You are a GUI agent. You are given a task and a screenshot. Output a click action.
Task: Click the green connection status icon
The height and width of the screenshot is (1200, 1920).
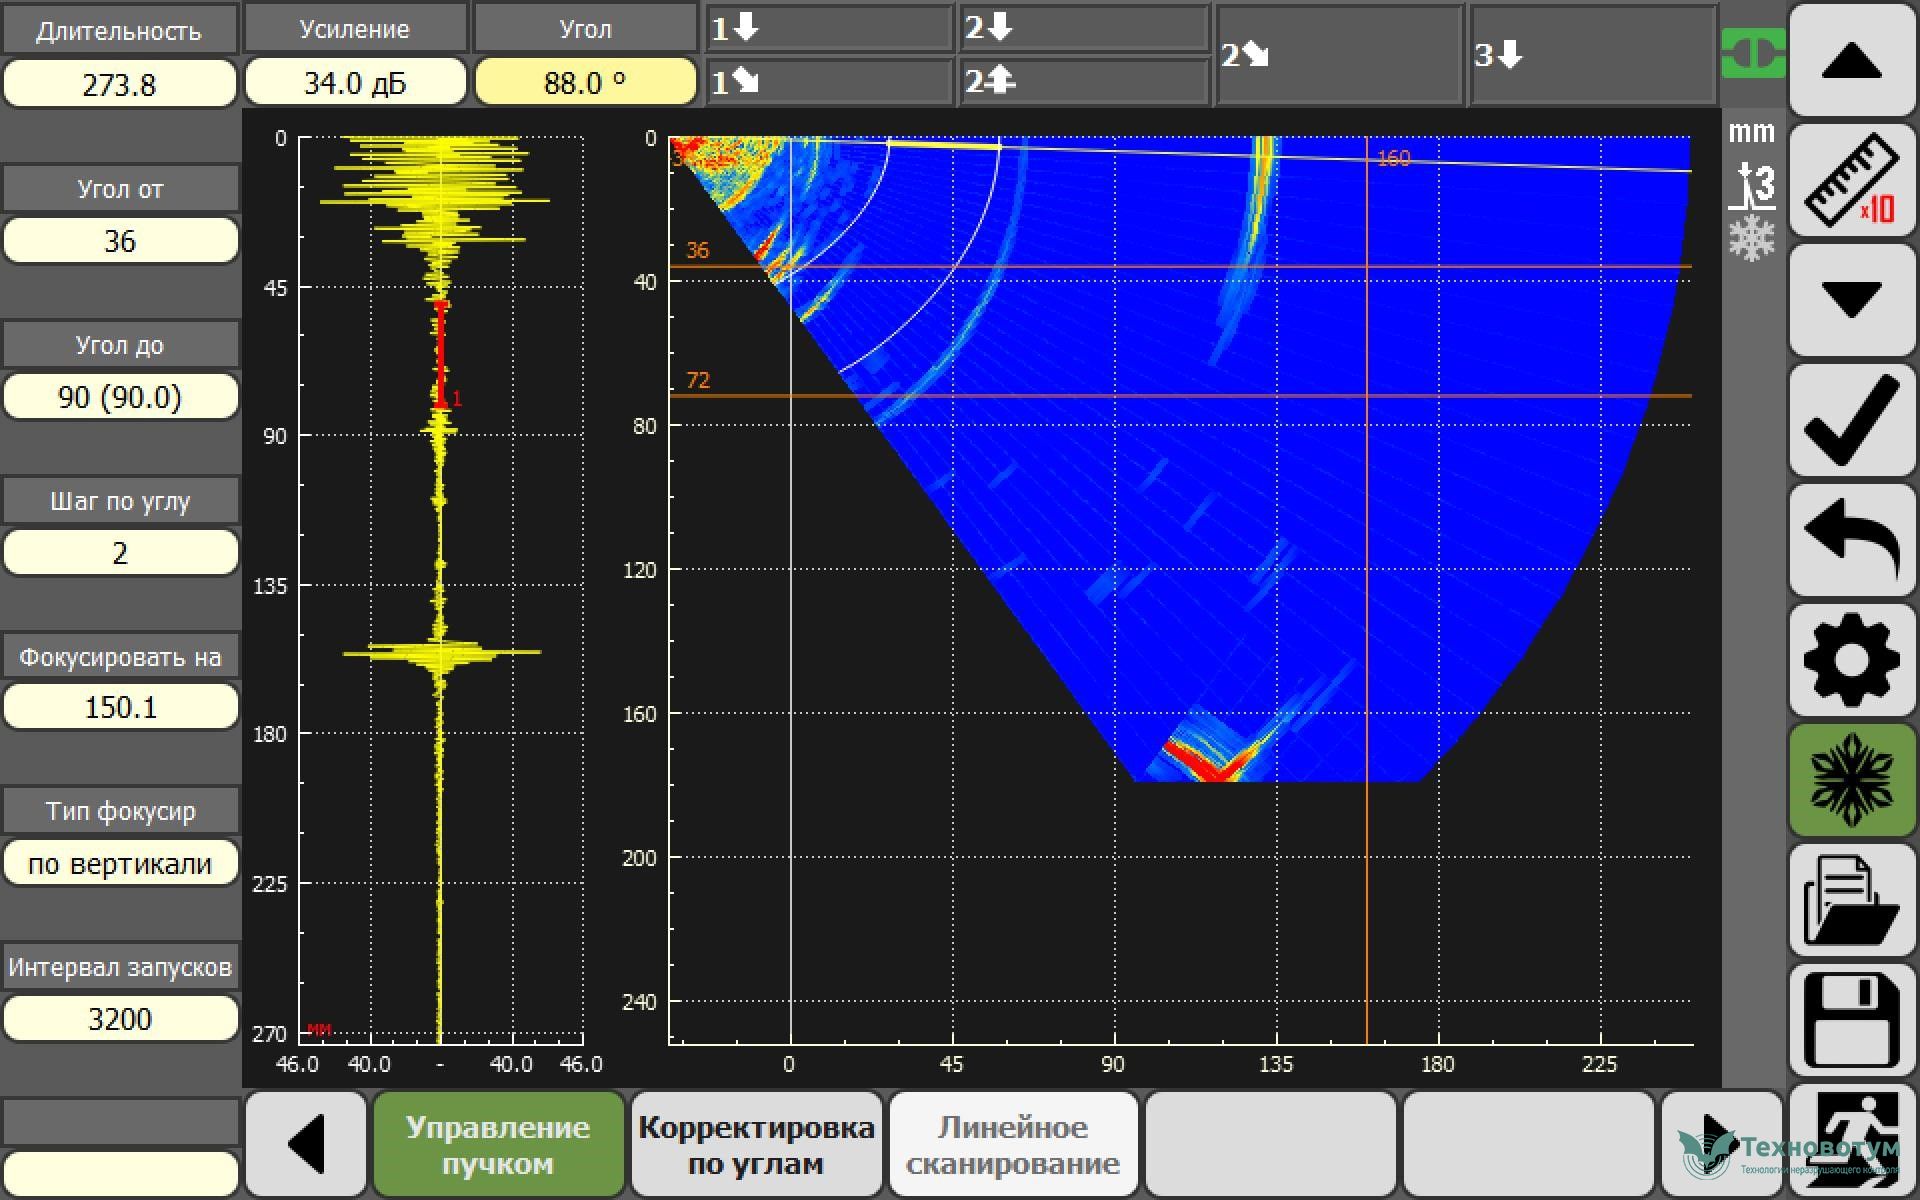pos(1752,54)
